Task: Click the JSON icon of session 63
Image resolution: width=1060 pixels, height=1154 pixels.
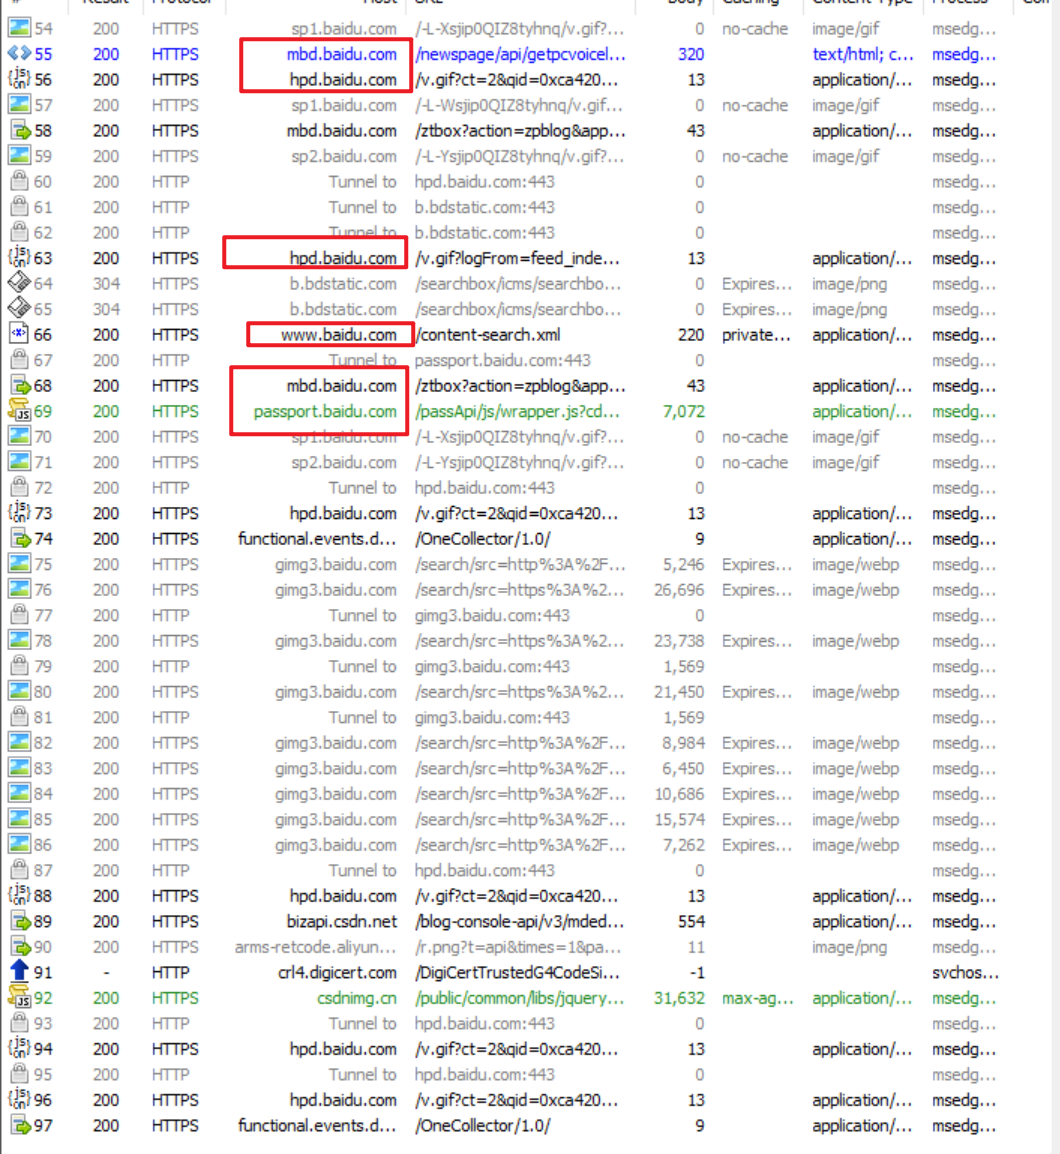Action: (x=19, y=258)
